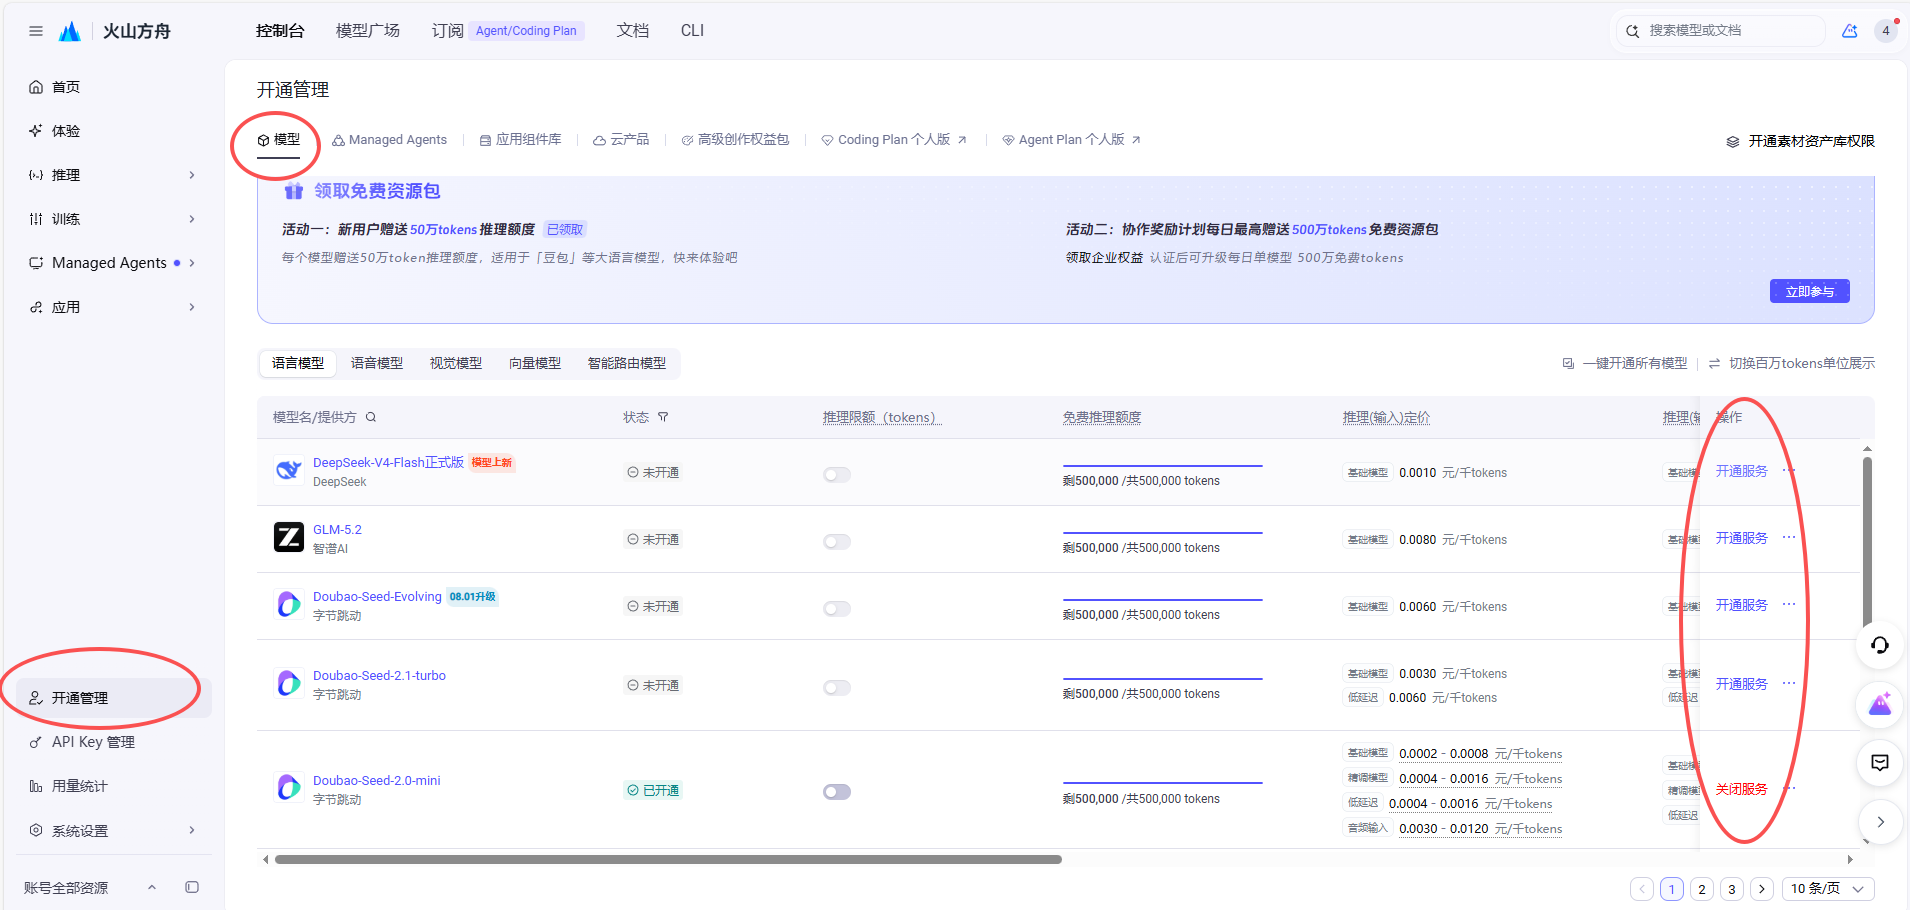1910x910 pixels.
Task: Click the sidebar collapse icon beside 账号全部资源
Action: [192, 887]
